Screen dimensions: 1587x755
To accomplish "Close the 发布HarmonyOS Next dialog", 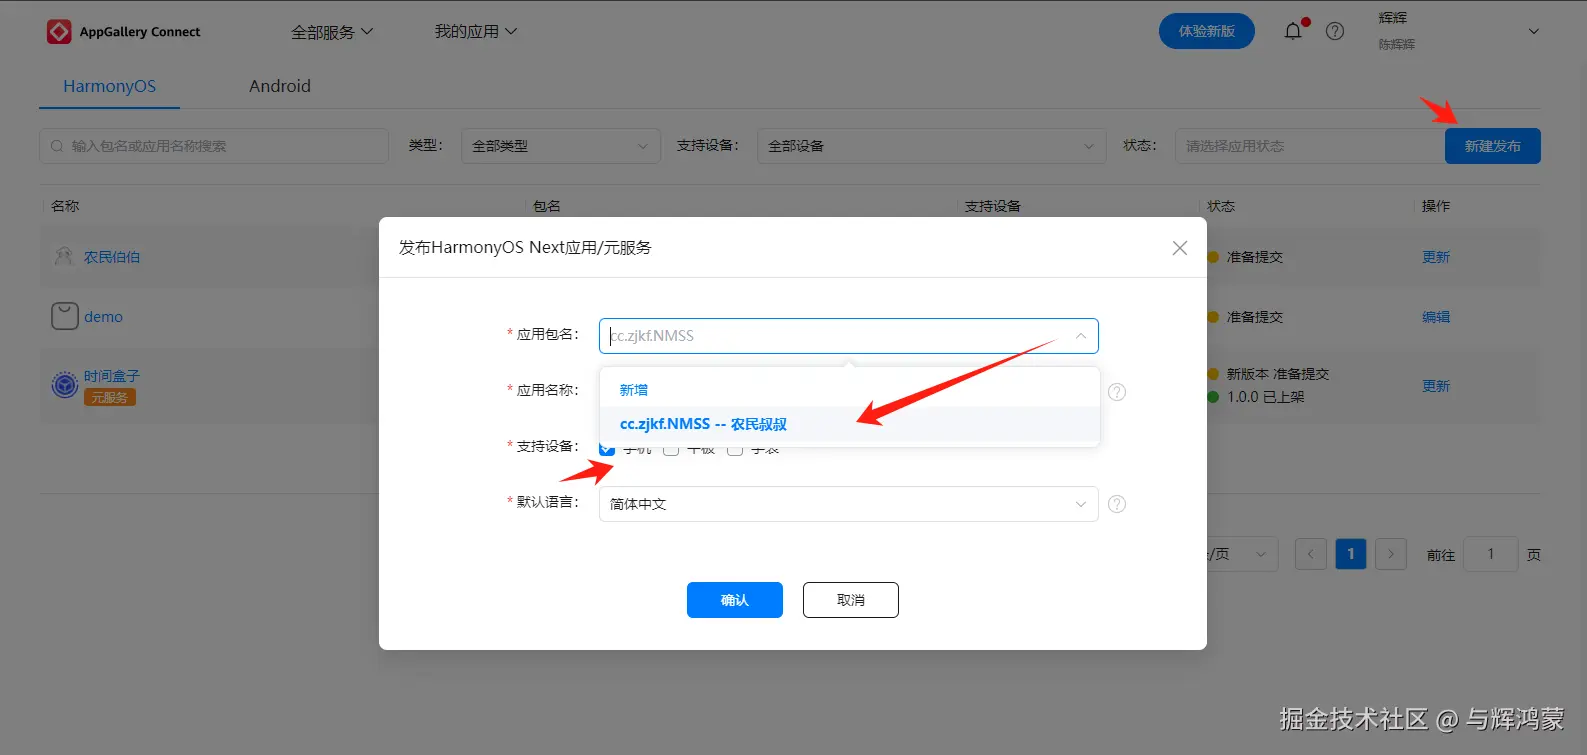I will pyautogui.click(x=1180, y=248).
